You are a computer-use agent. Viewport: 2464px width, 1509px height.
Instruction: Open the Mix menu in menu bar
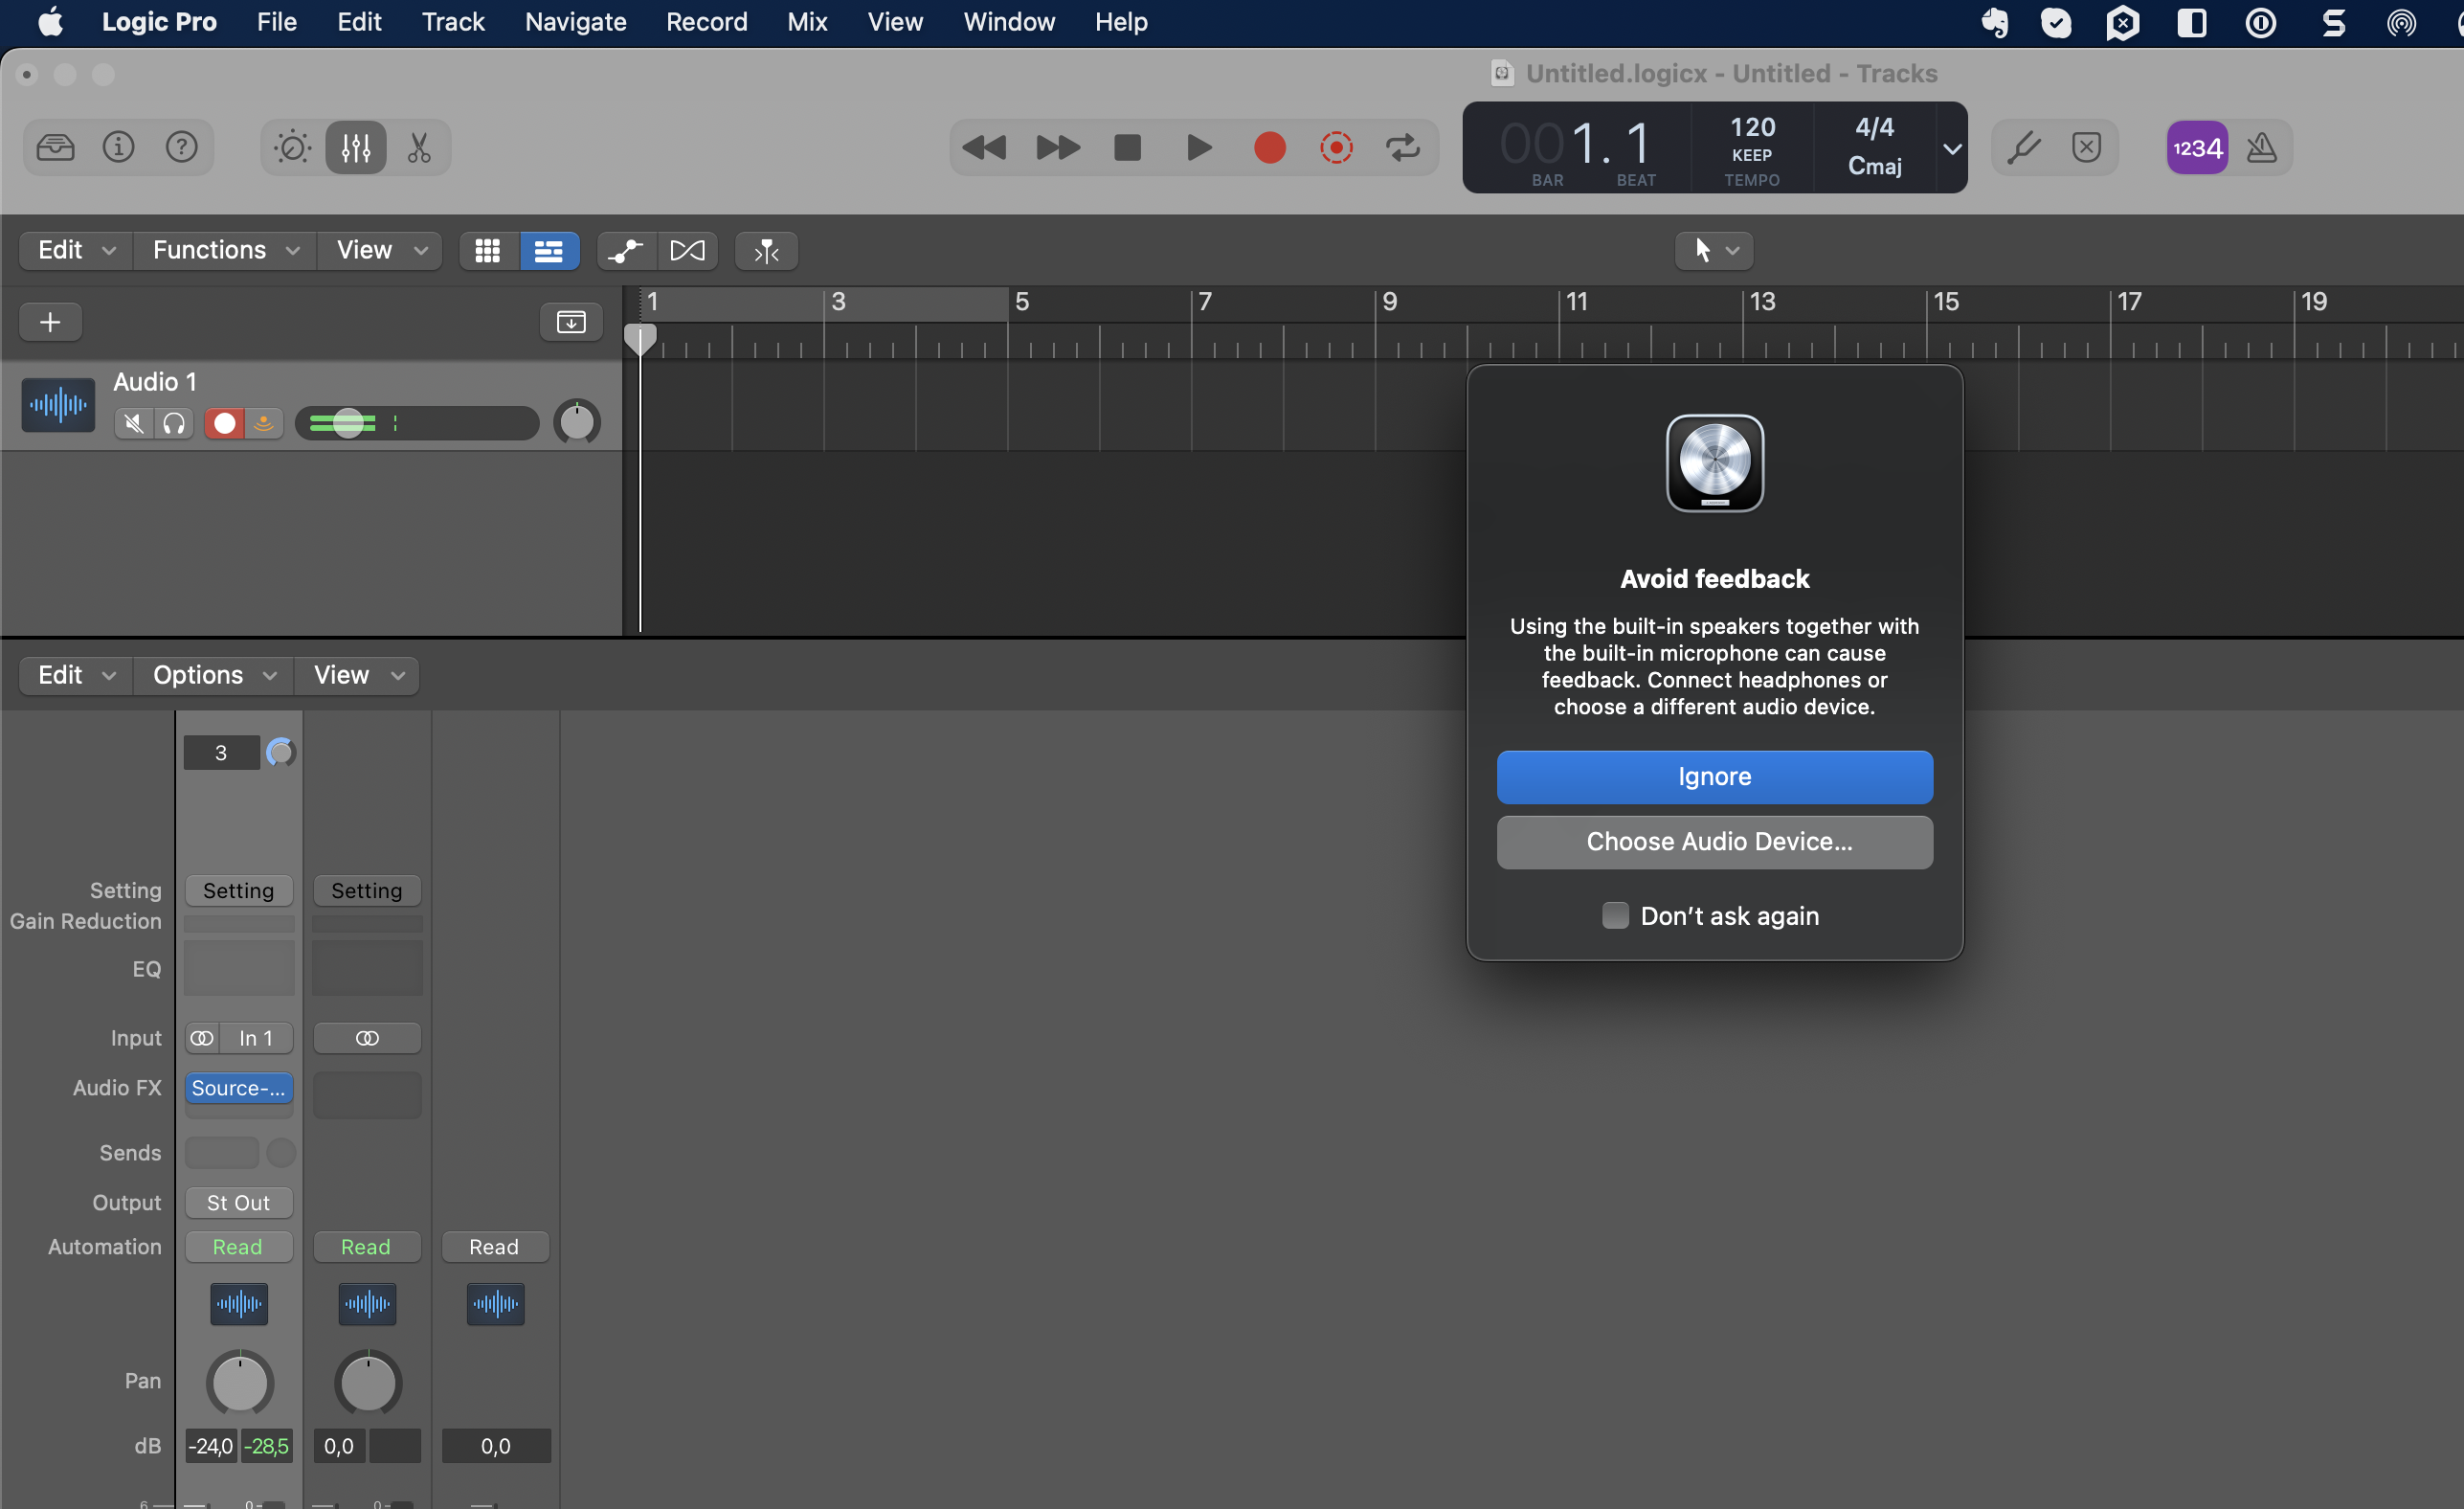tap(806, 22)
